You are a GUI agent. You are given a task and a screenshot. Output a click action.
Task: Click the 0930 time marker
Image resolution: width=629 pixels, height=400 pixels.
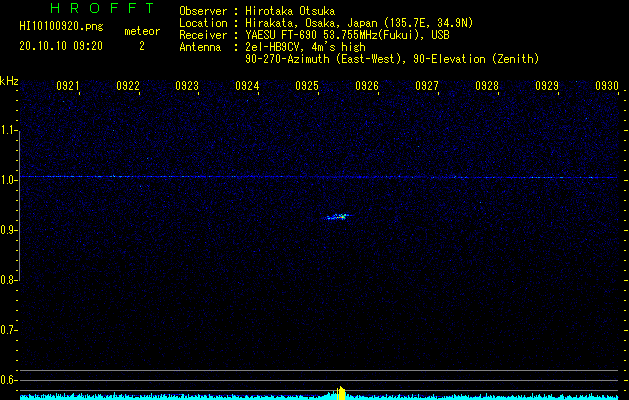coord(607,85)
